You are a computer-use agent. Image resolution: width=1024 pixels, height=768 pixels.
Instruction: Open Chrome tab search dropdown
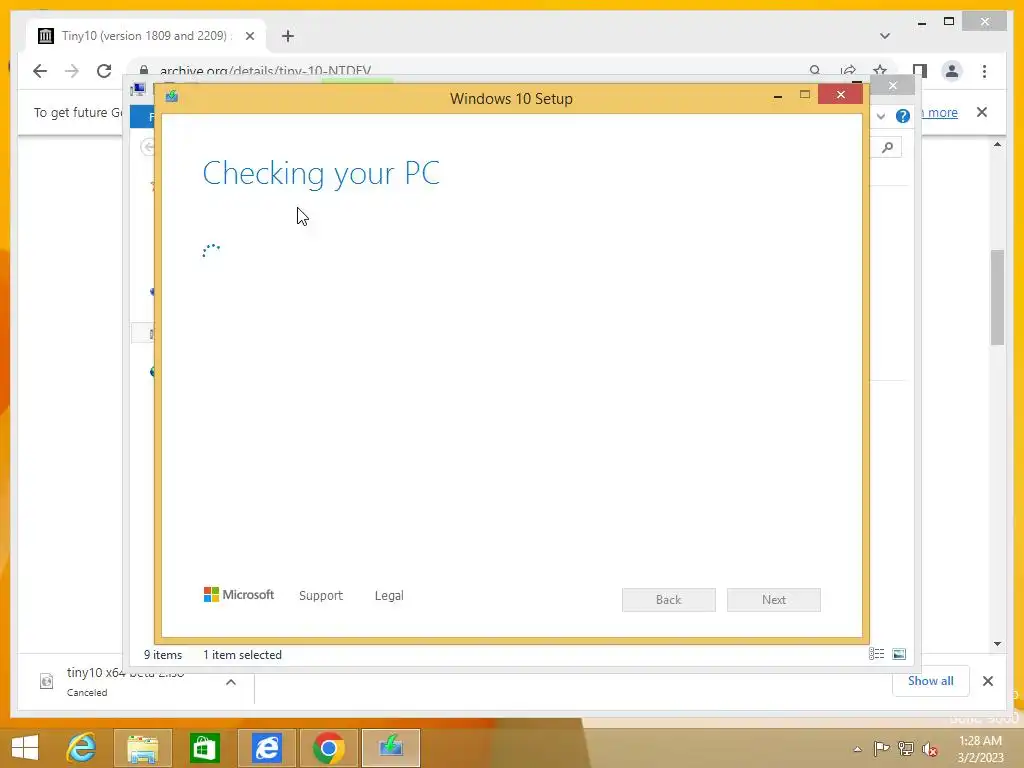coord(885,36)
